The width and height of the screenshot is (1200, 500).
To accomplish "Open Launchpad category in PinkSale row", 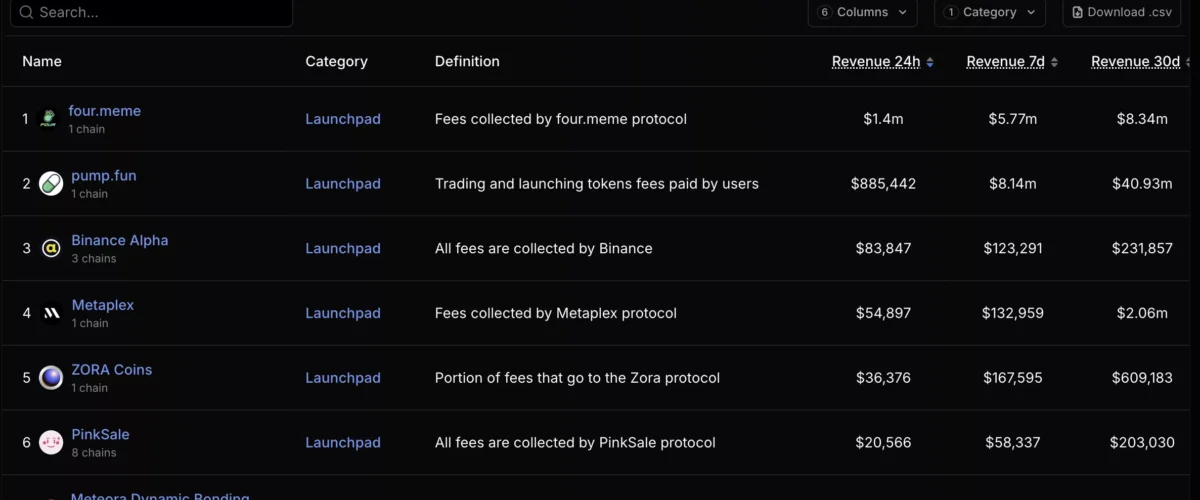I will coord(343,443).
